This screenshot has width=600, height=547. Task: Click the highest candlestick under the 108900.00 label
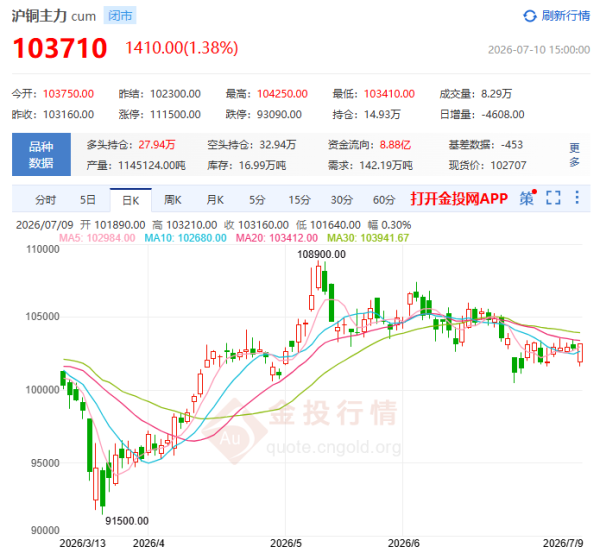tap(318, 276)
